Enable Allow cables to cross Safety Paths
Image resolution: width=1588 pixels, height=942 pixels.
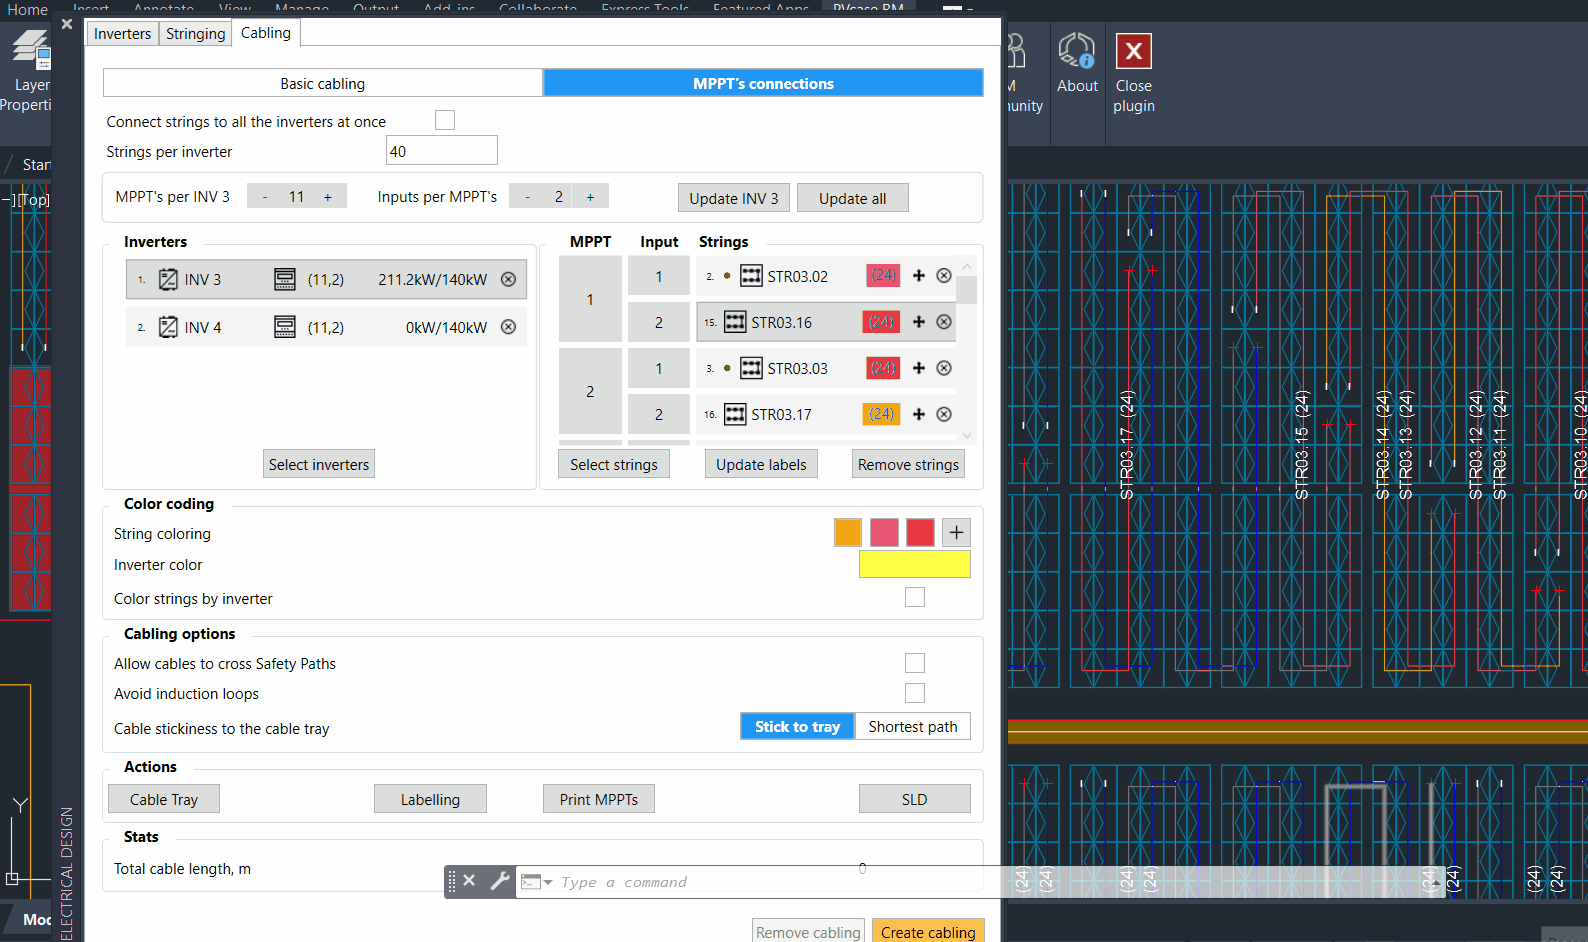914,663
